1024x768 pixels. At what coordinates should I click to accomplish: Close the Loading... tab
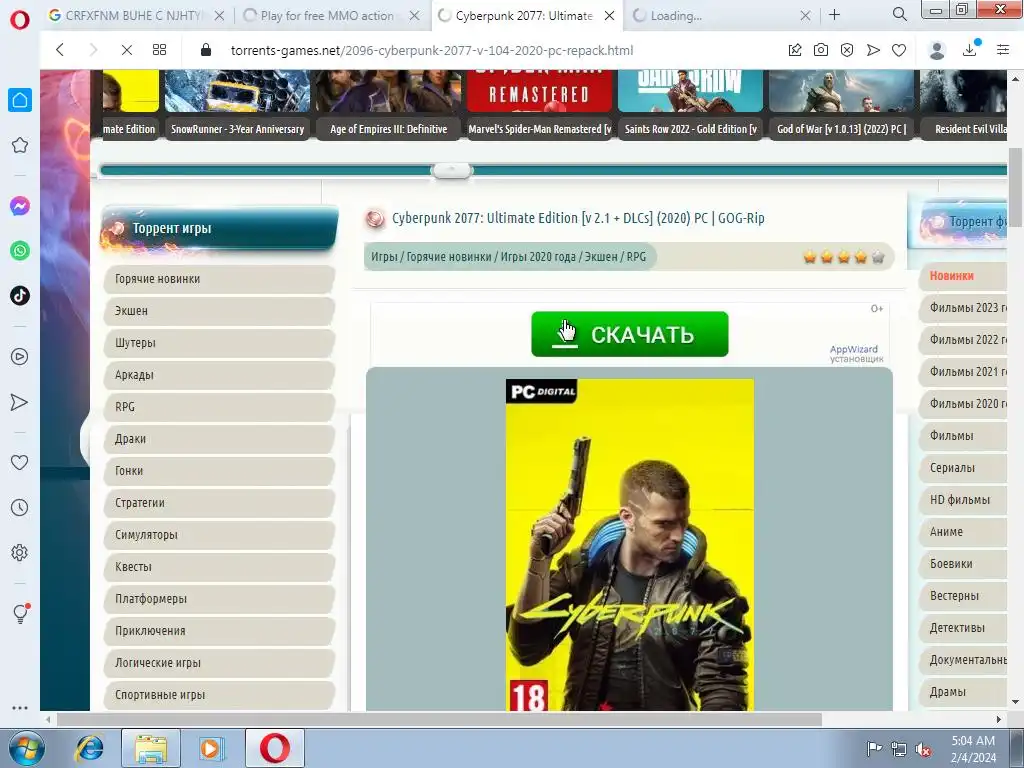805,16
